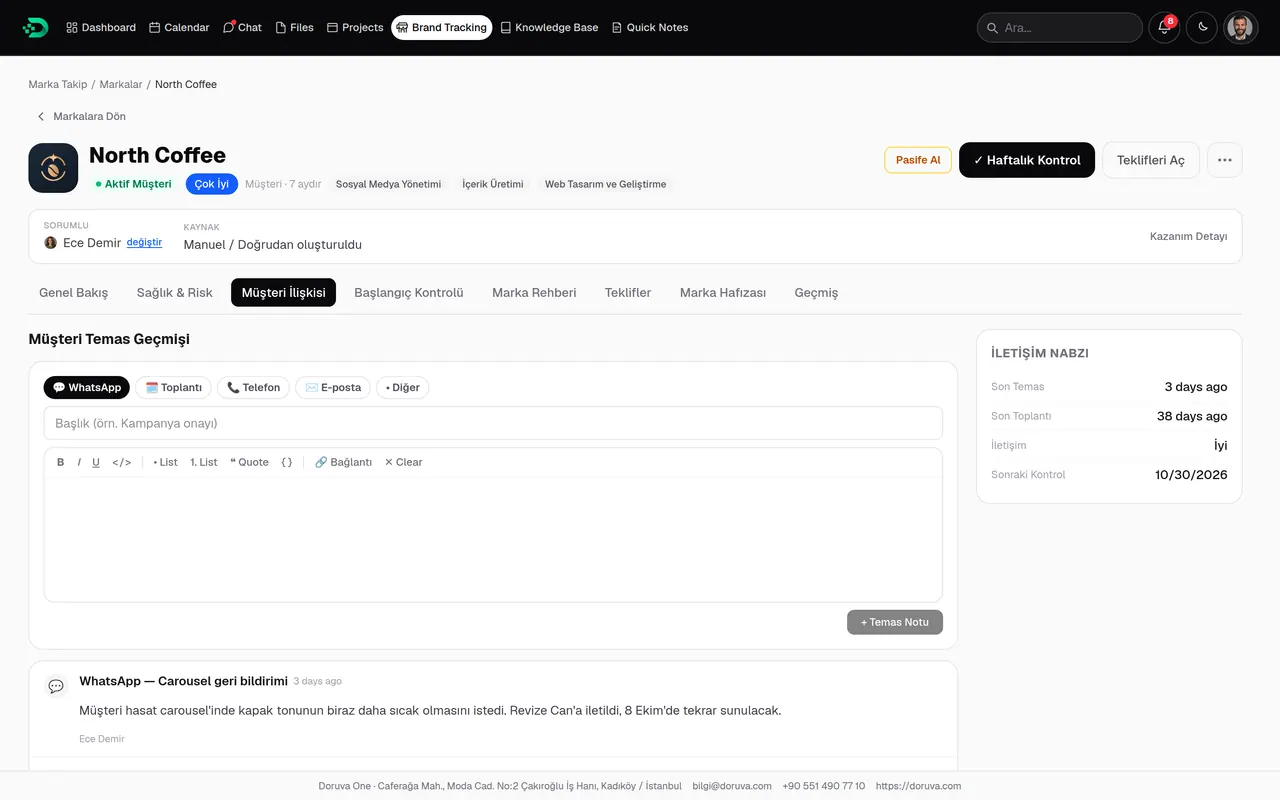
Task: Open Calendar from the top navigation
Action: point(179,27)
